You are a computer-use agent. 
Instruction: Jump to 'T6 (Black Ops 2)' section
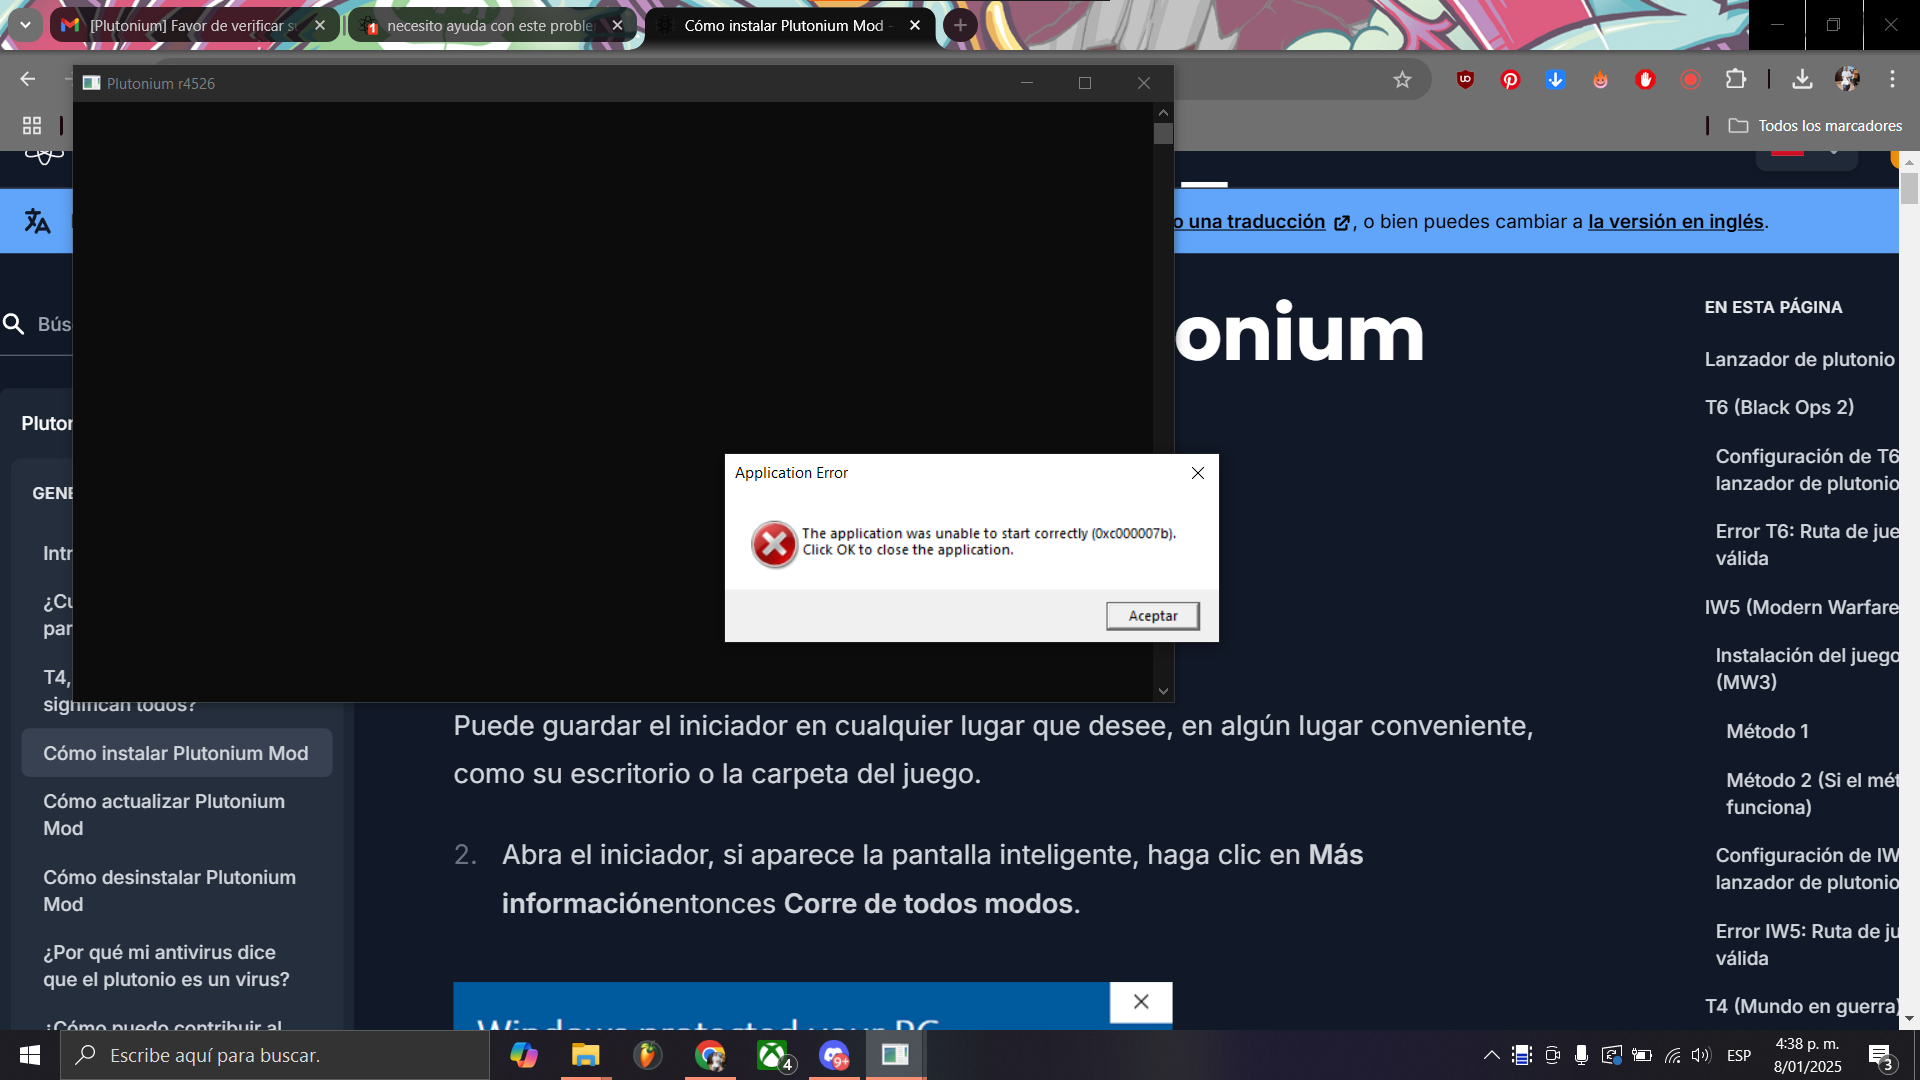(x=1779, y=408)
